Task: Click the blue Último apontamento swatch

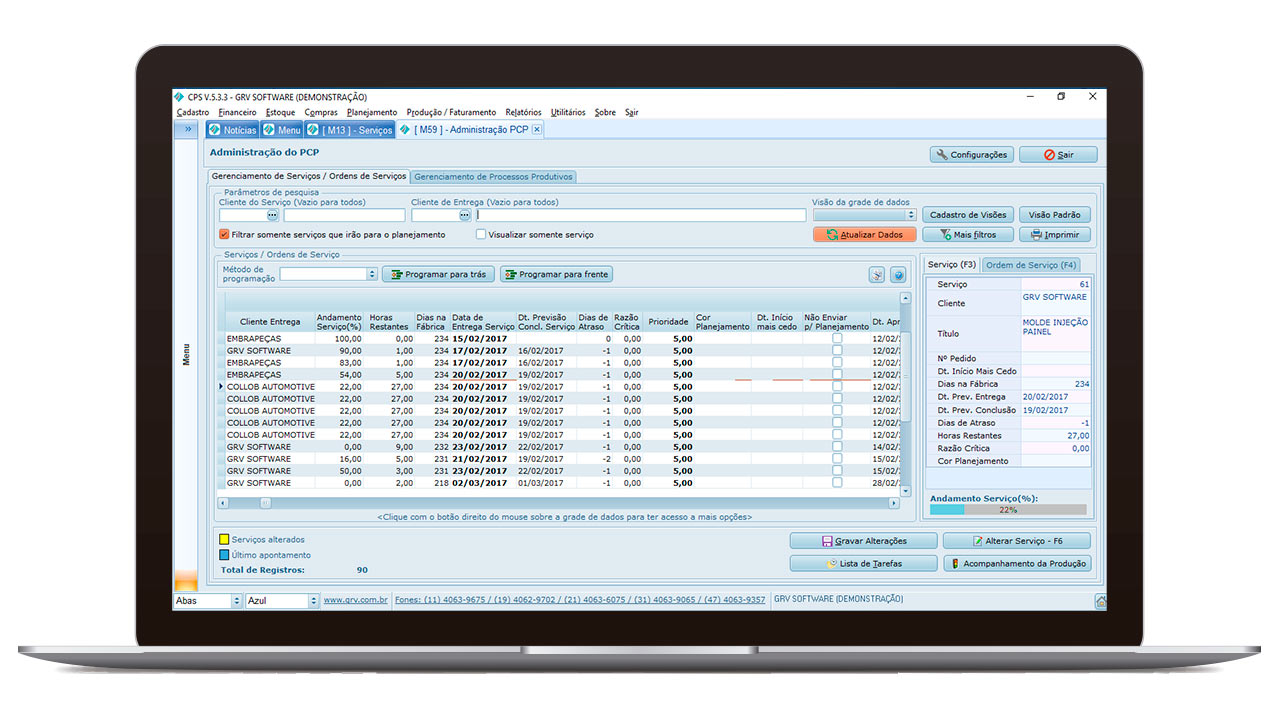Action: (x=224, y=555)
